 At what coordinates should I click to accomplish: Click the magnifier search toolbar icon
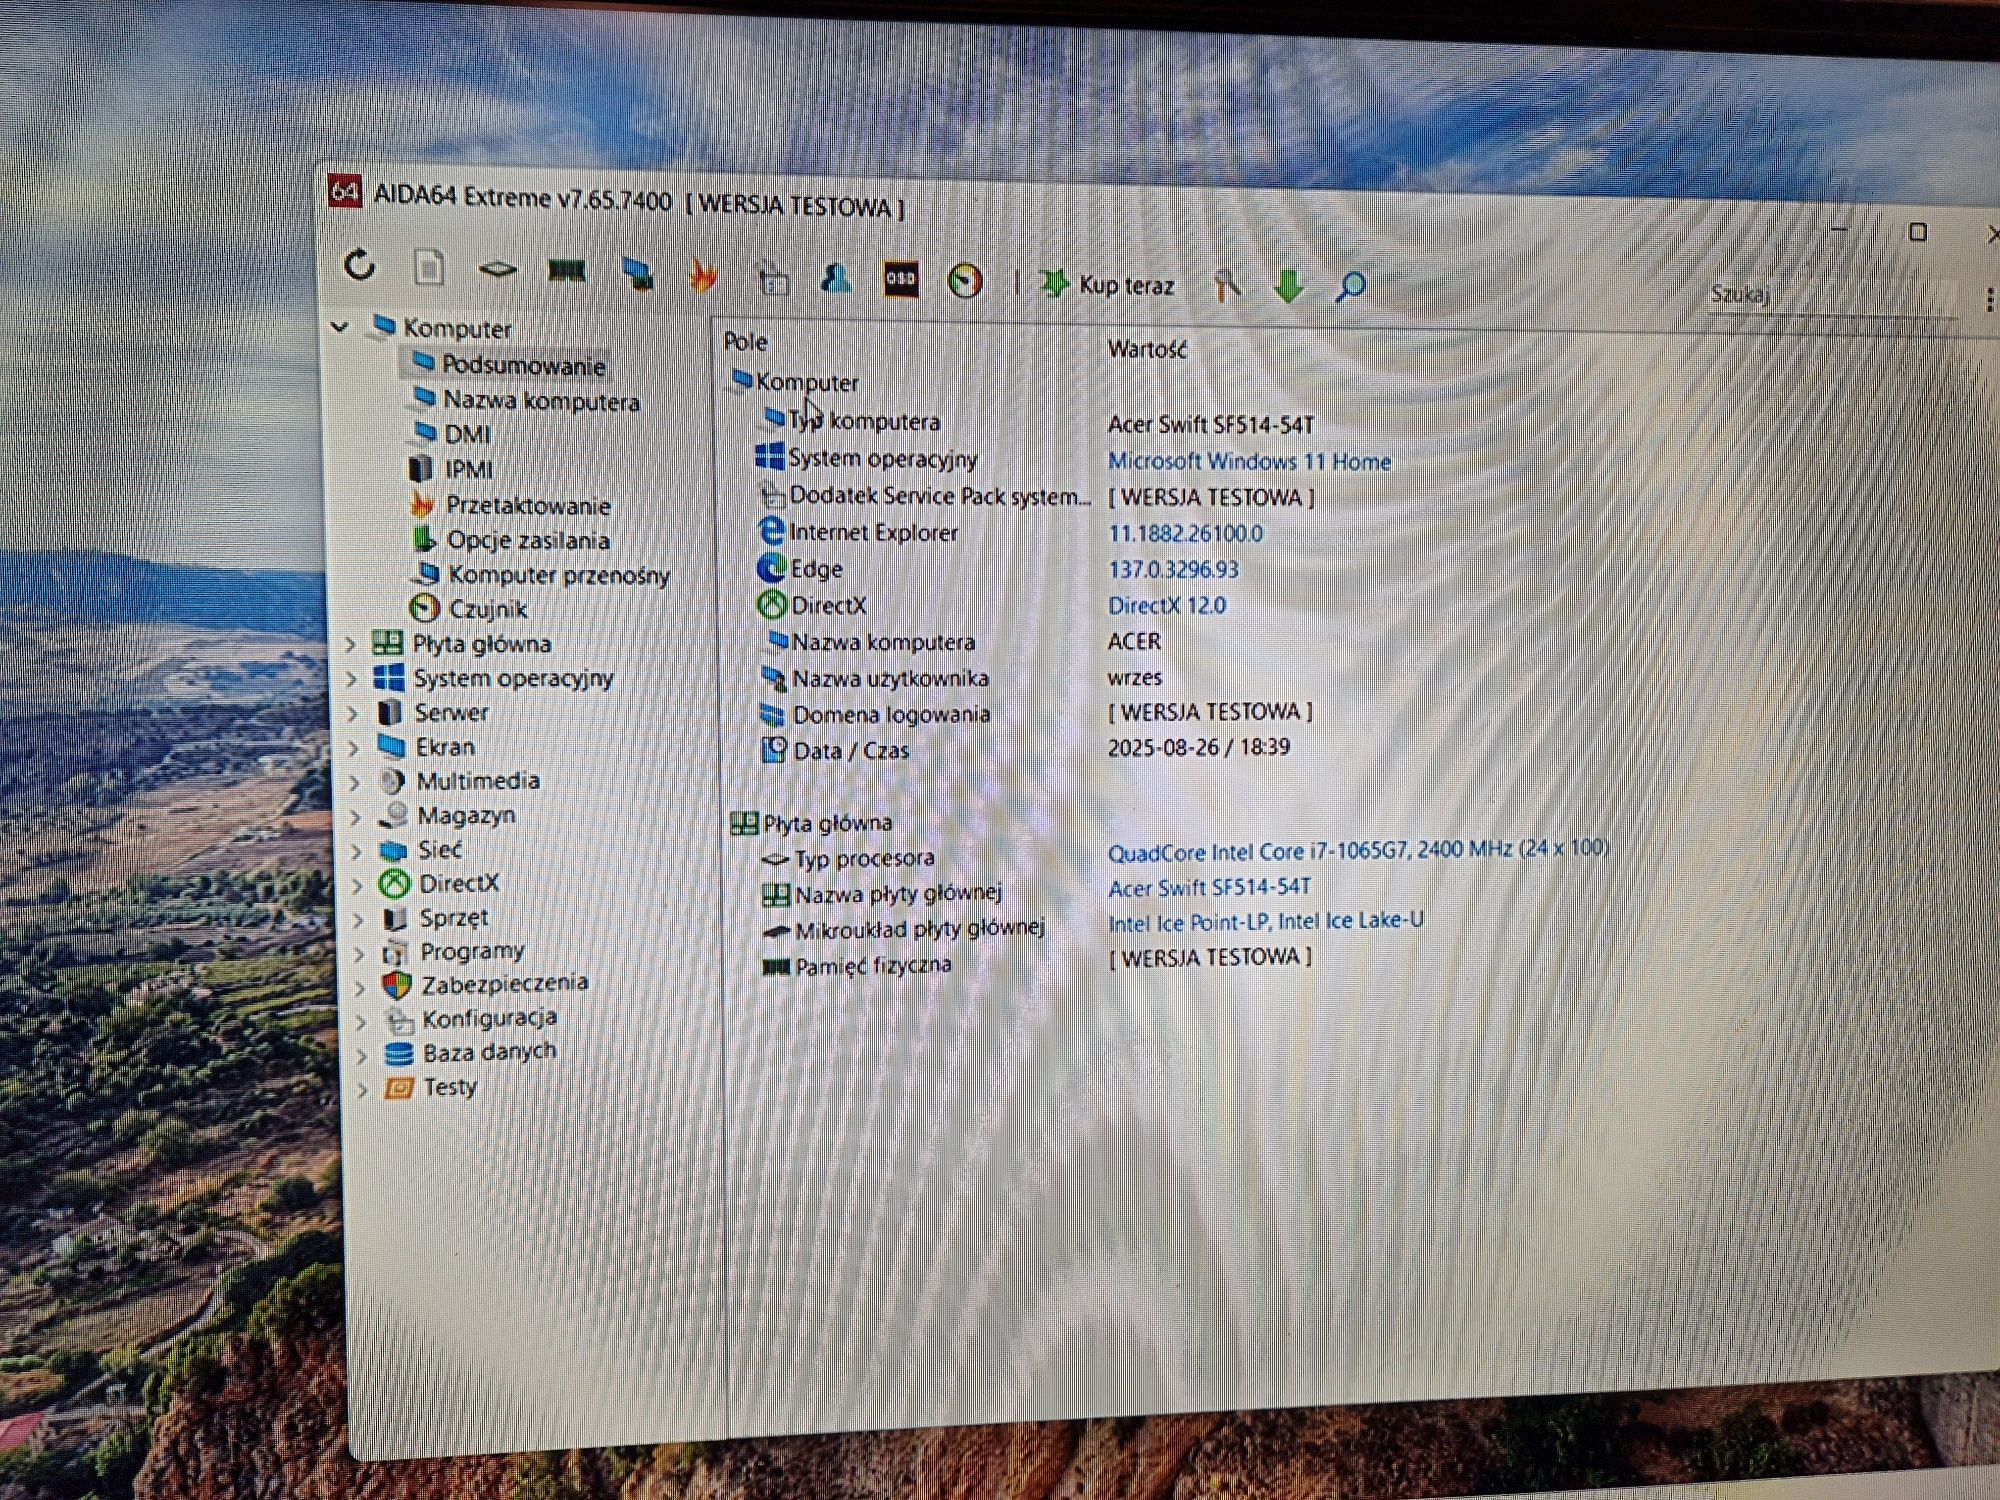point(1350,288)
